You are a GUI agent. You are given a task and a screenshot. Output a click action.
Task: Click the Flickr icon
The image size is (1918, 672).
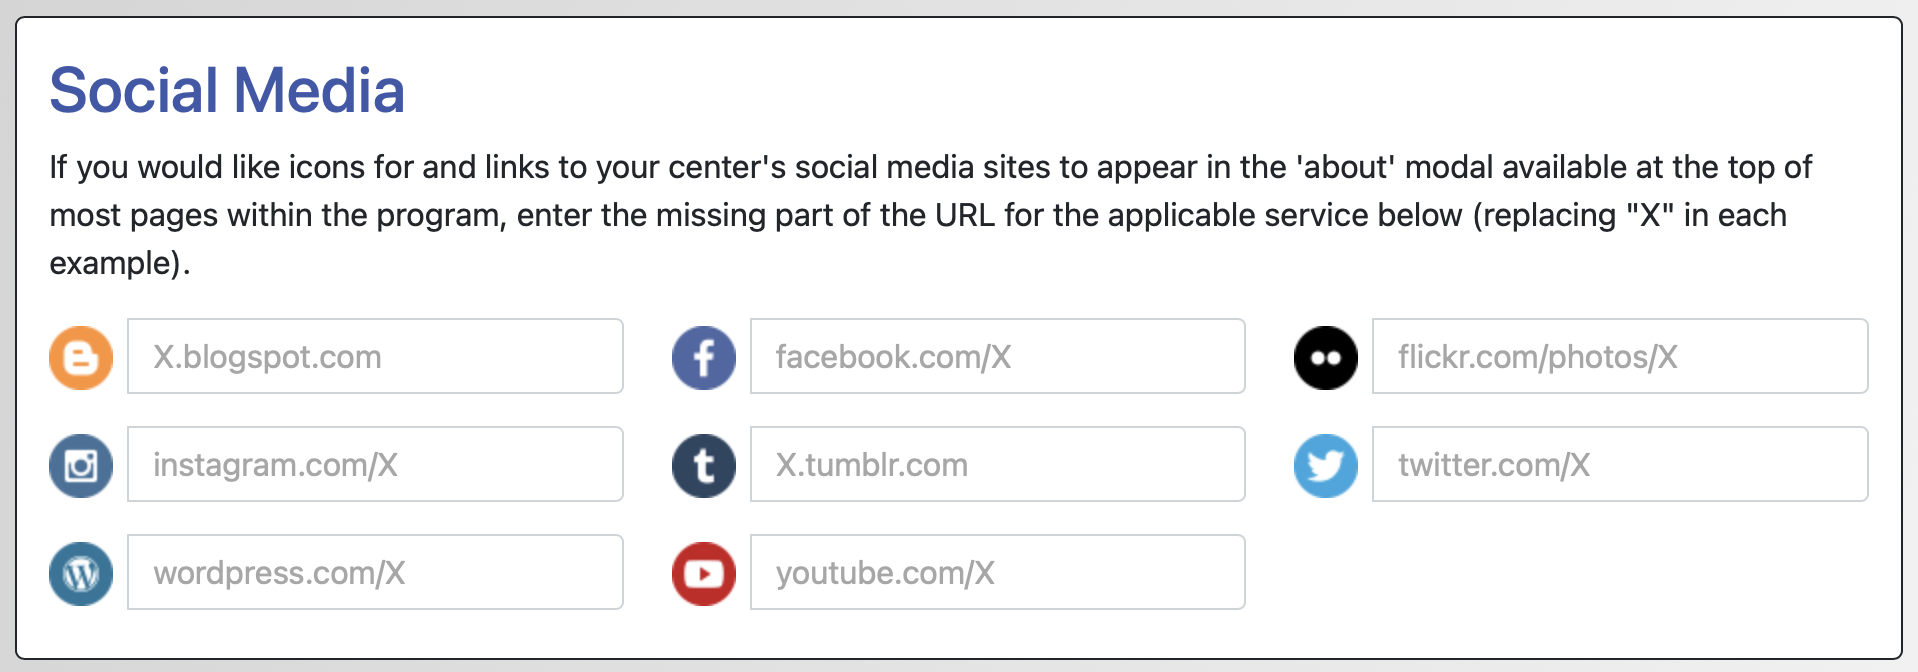click(1326, 358)
